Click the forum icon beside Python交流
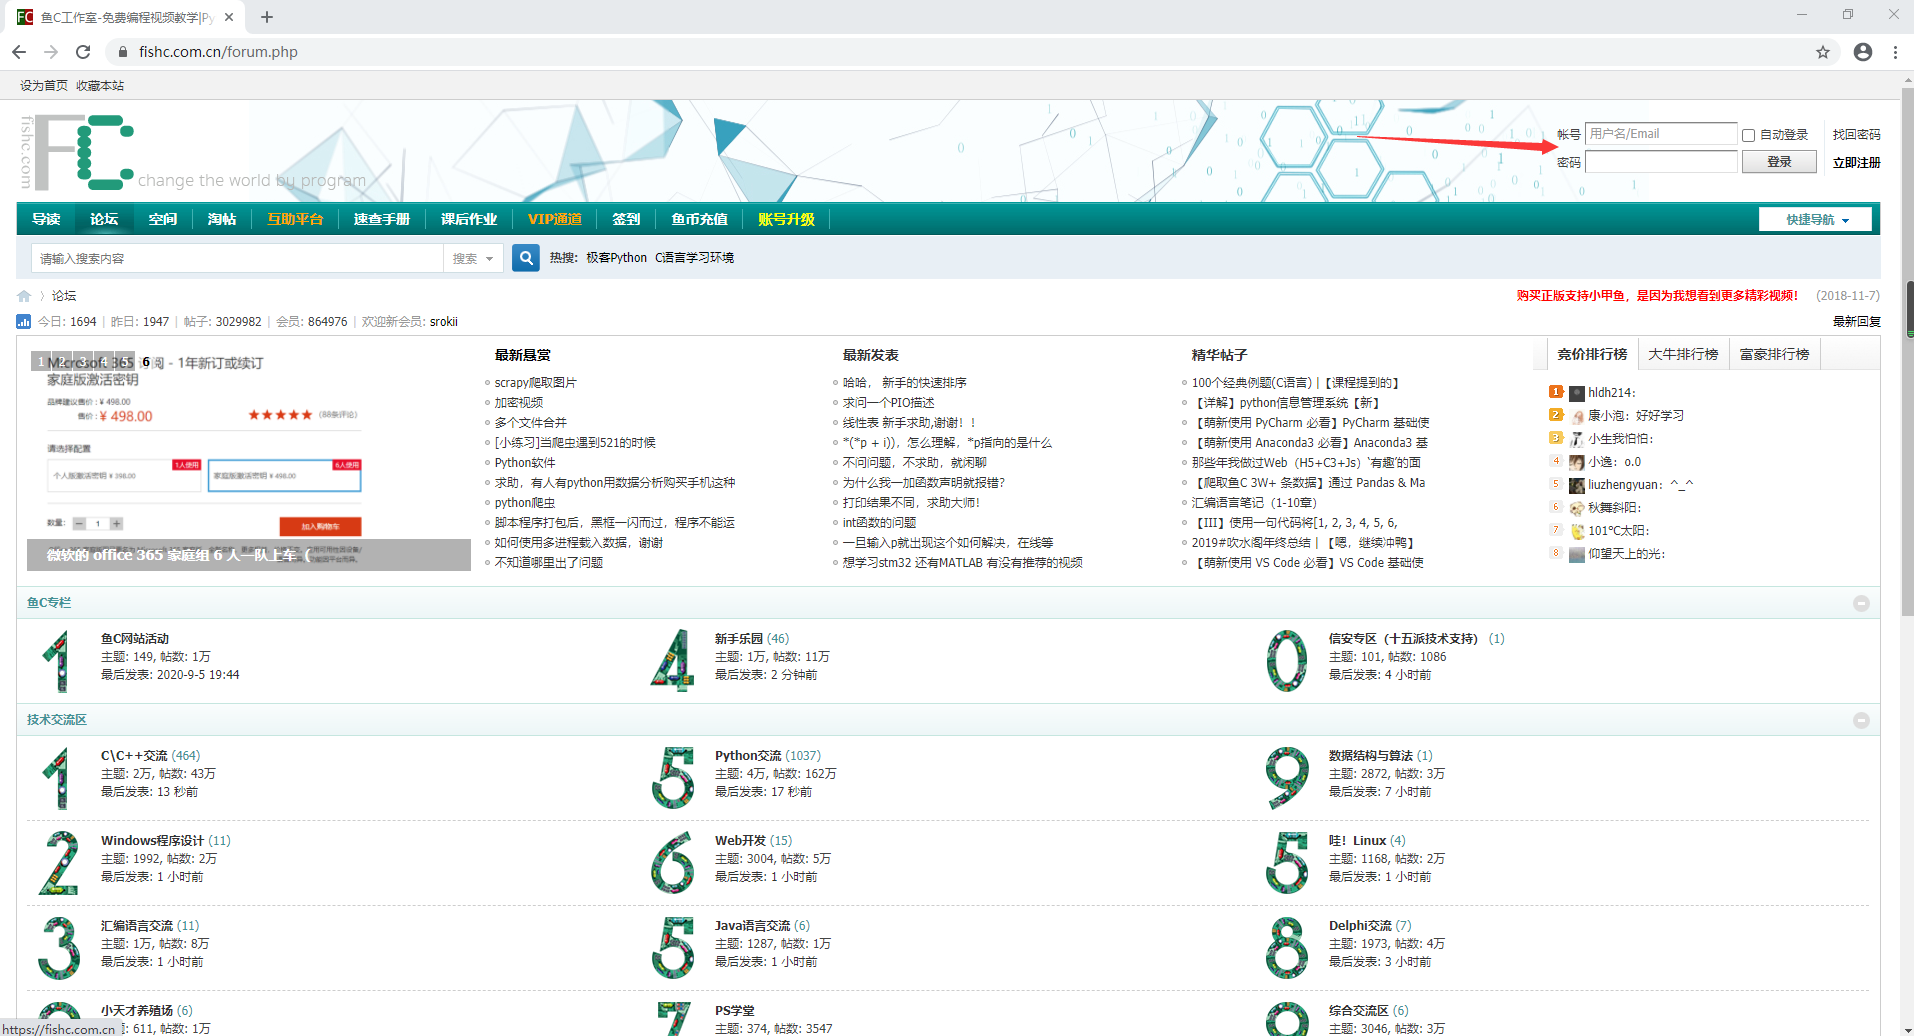The image size is (1914, 1036). pyautogui.click(x=673, y=778)
